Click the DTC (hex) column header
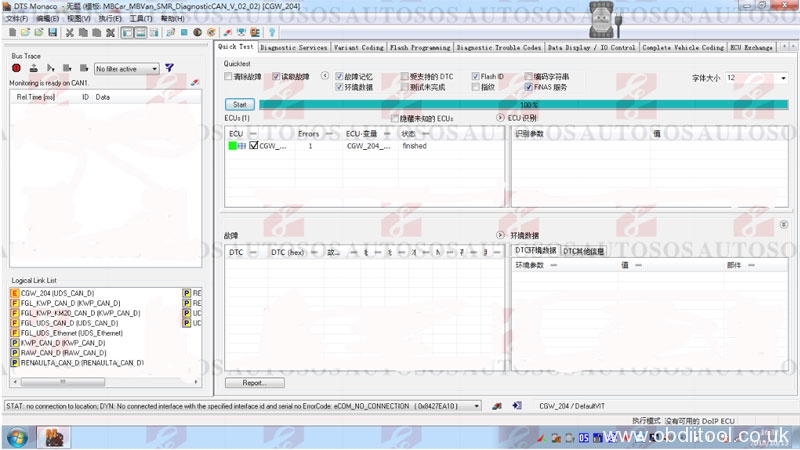800x450 pixels. (x=287, y=253)
